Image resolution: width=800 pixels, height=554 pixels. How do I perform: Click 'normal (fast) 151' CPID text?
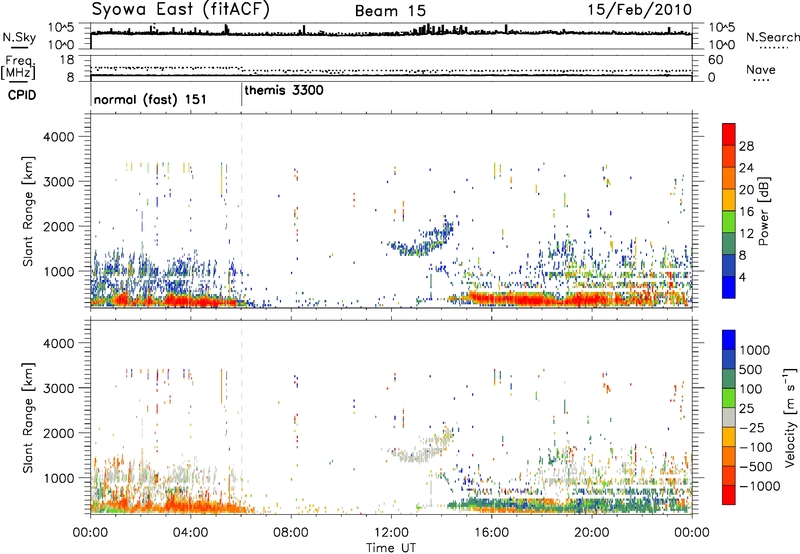tap(150, 99)
